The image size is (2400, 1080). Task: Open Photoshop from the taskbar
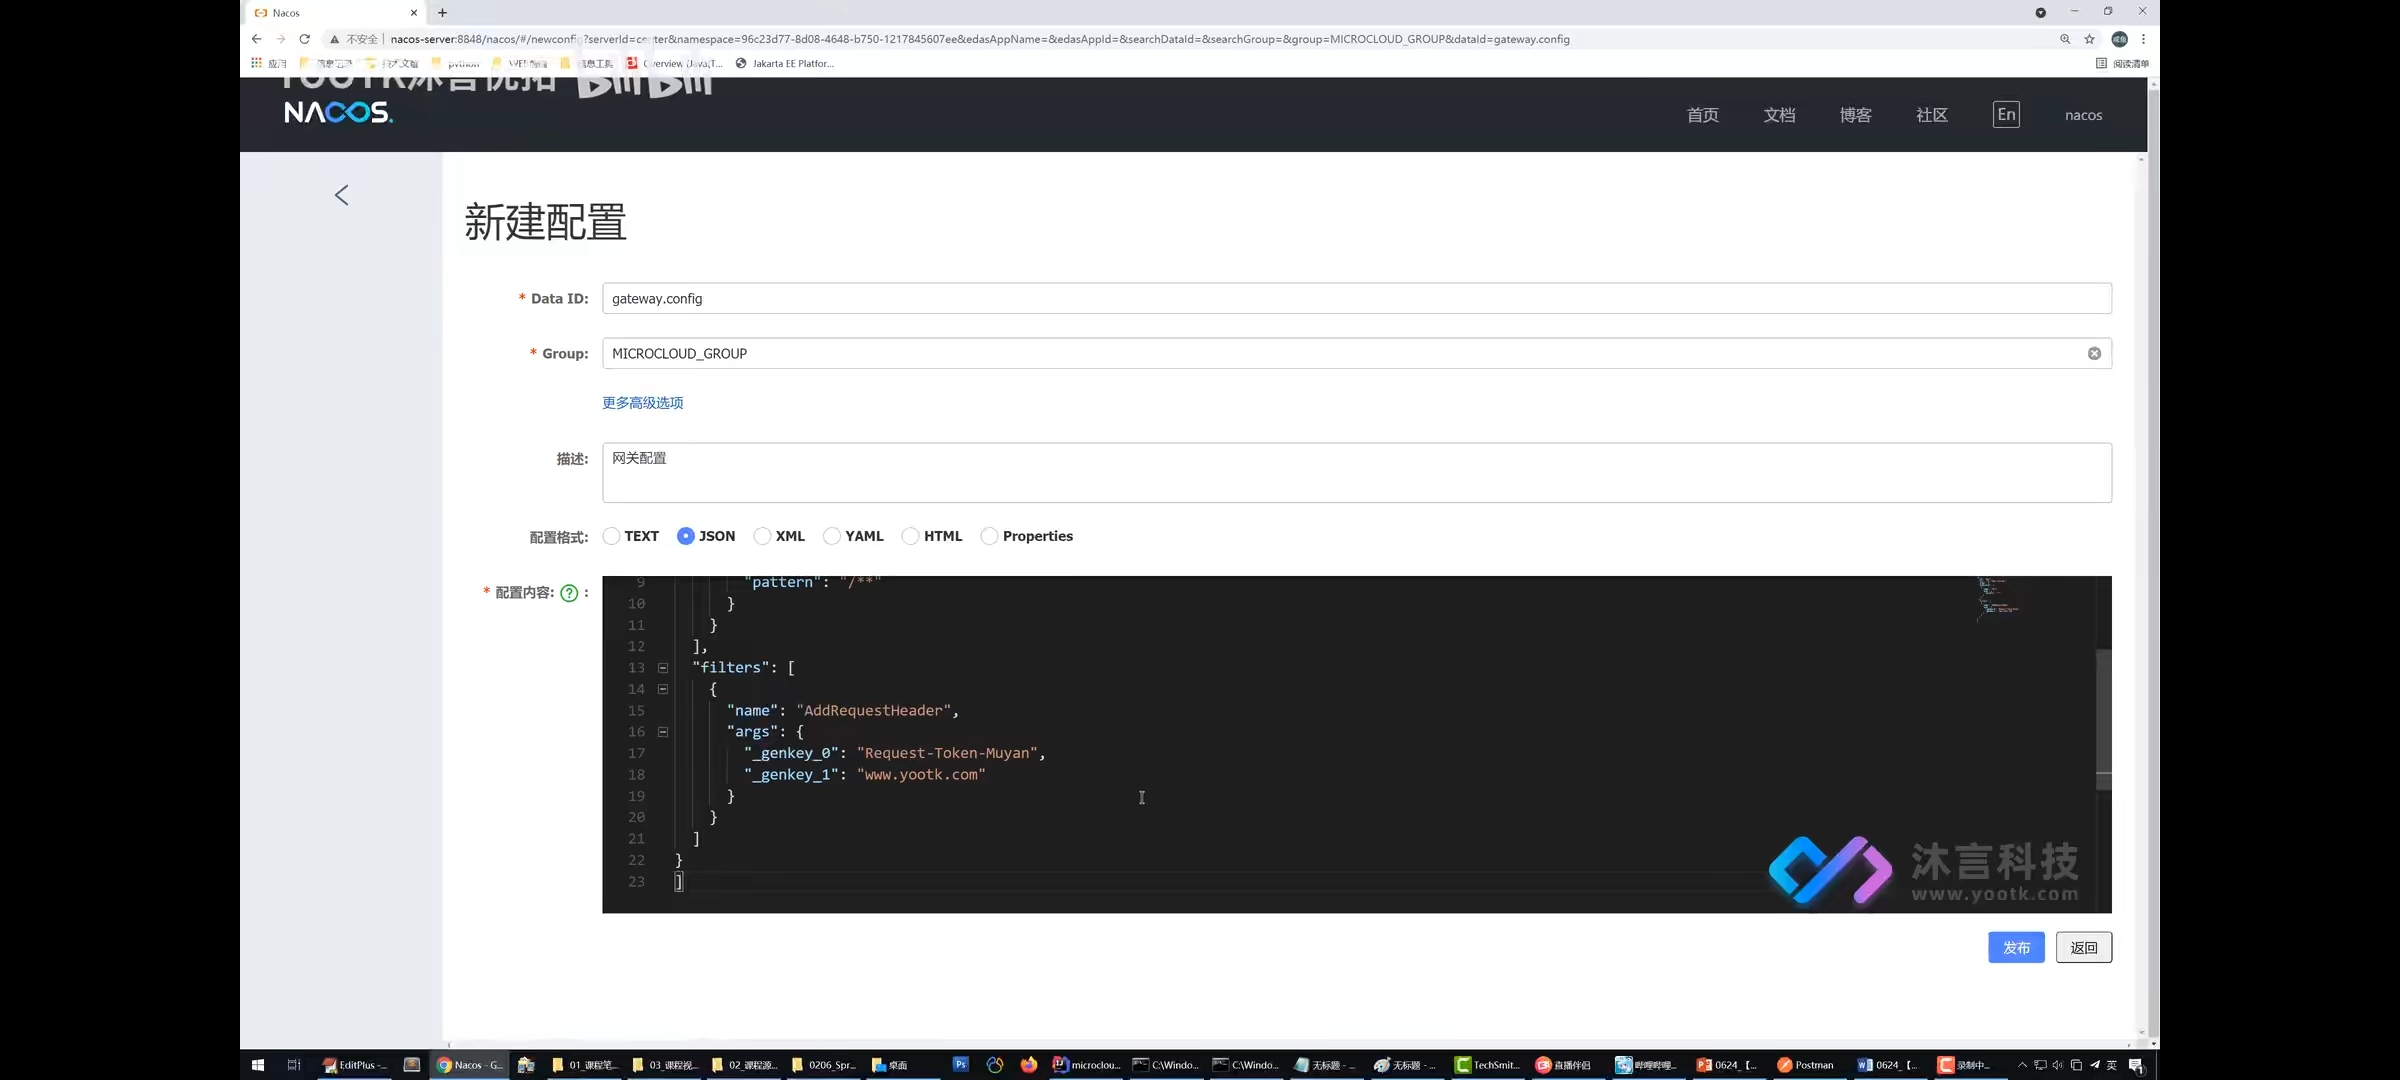pos(960,1064)
